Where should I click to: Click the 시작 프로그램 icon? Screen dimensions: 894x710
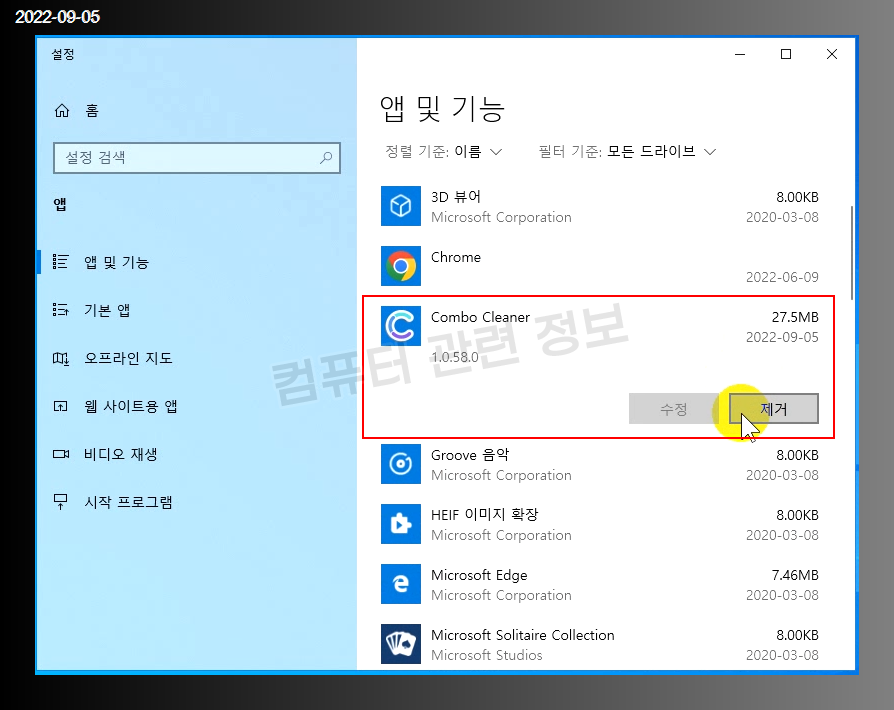coord(60,502)
